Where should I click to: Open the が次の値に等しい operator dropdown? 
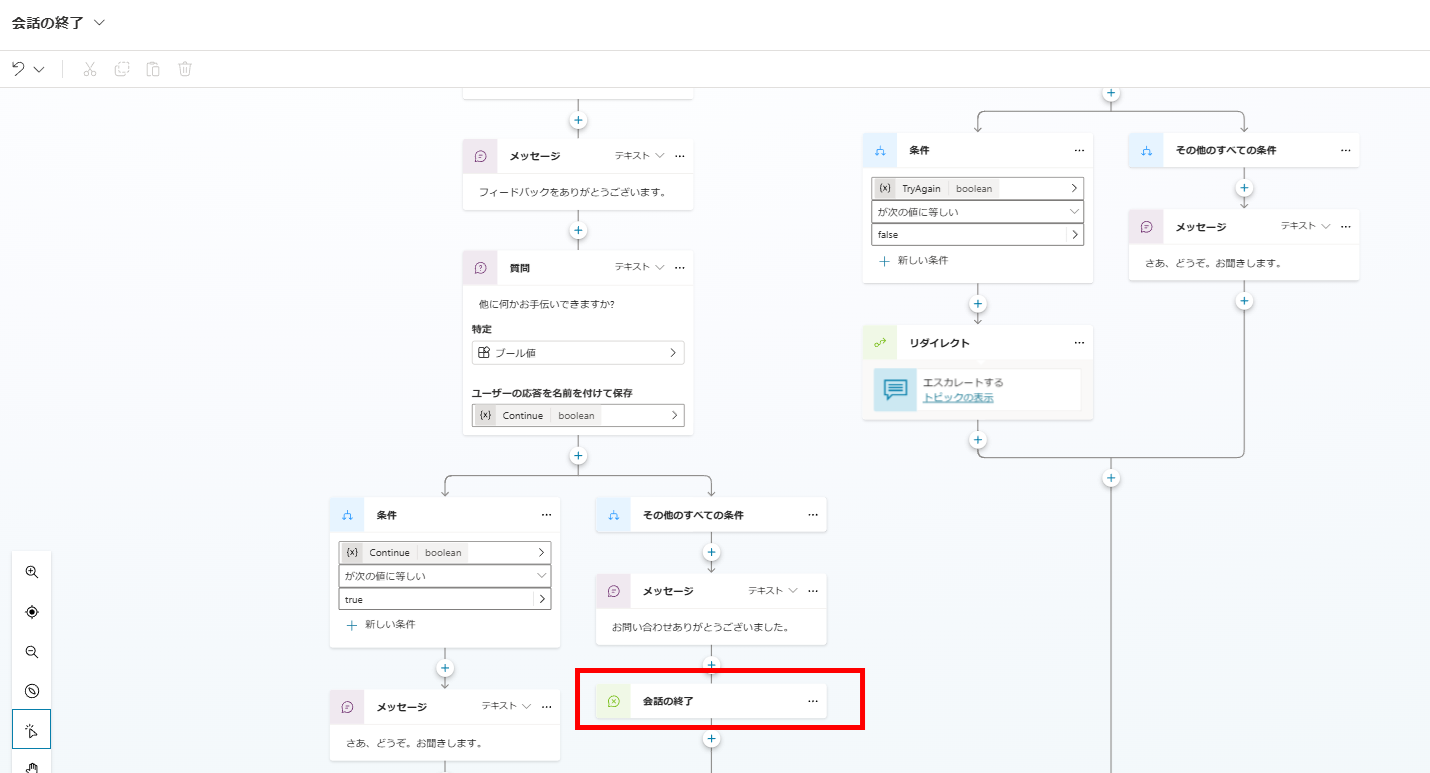point(977,211)
